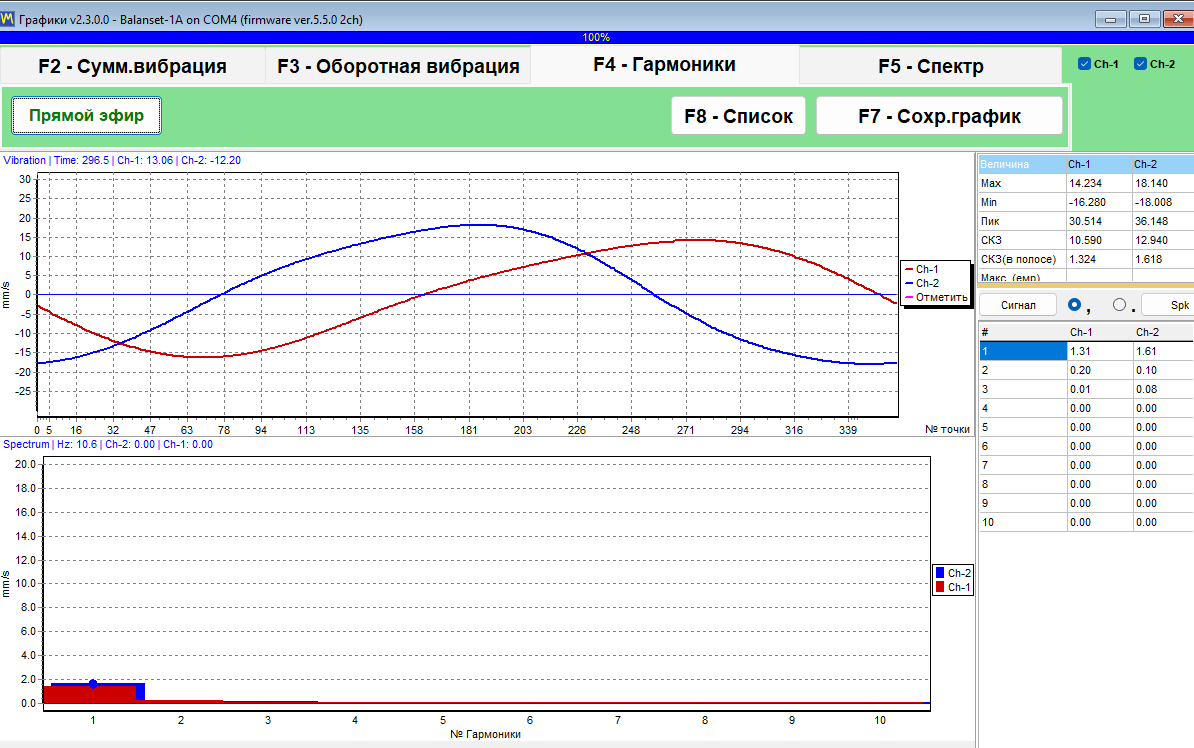1194x748 pixels.
Task: Select the comma decimal separator radio button
Action: click(1074, 305)
